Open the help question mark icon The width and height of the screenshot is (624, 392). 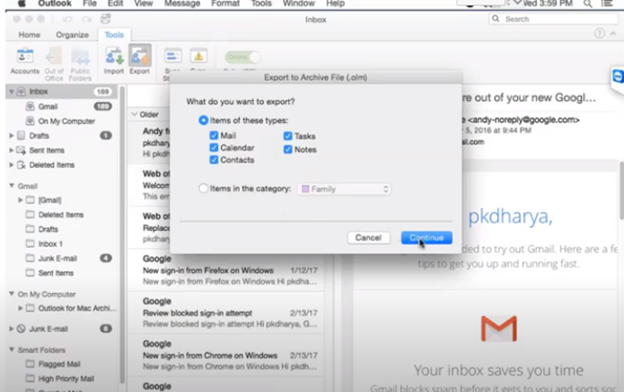coord(599,33)
